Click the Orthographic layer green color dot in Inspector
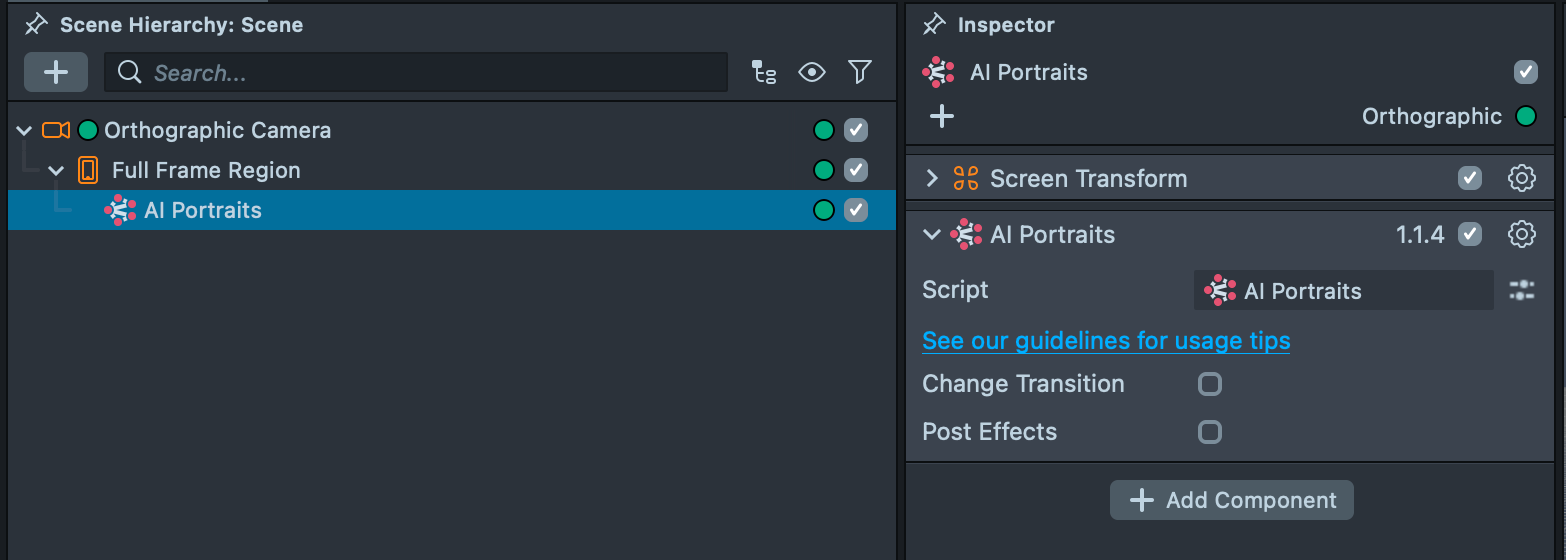This screenshot has width=1566, height=560. [1526, 117]
